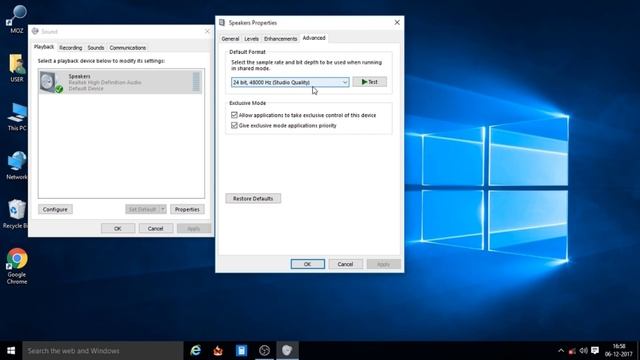Image resolution: width=640 pixels, height=360 pixels.
Task: Click the orange app icon on taskbar
Action: pos(218,351)
